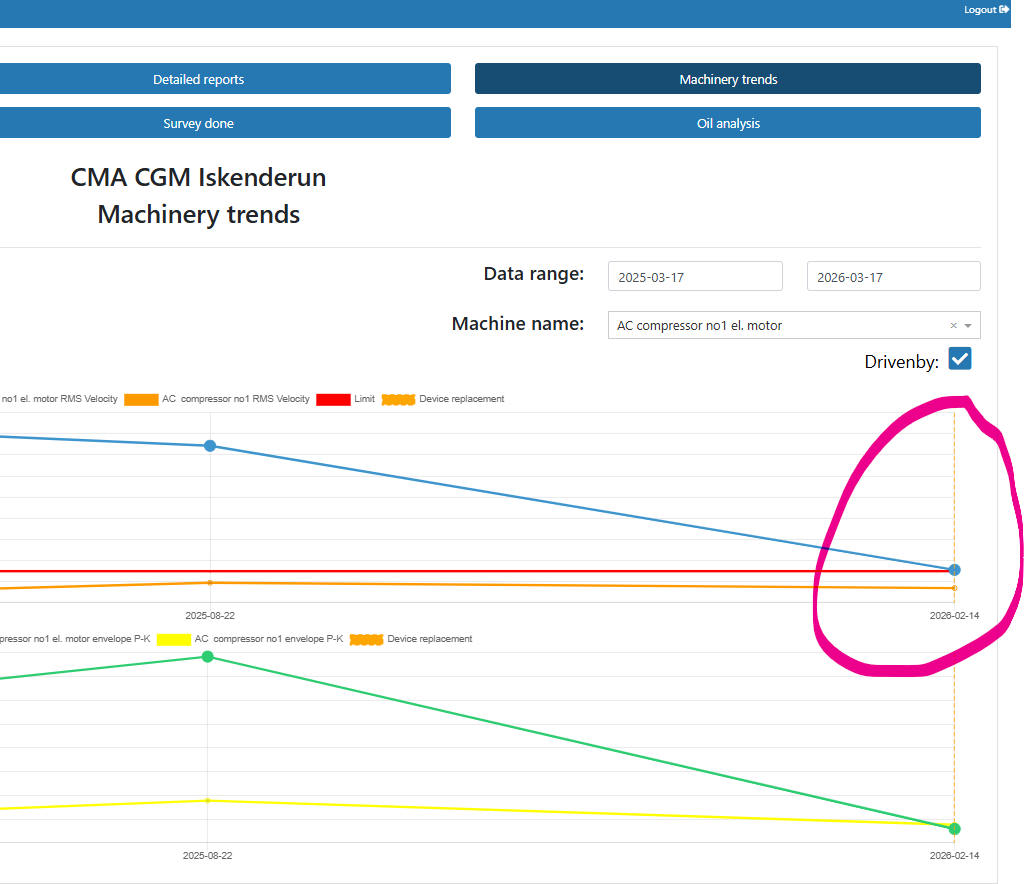Screen dimensions: 1025x884
Task: Click the start date field showing 2025-03-17
Action: pyautogui.click(x=695, y=277)
